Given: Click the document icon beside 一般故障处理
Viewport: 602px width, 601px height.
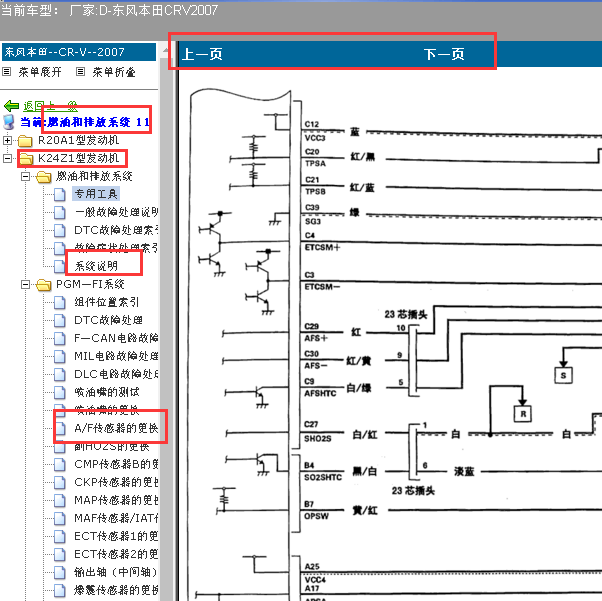Looking at the screenshot, I should point(60,212).
